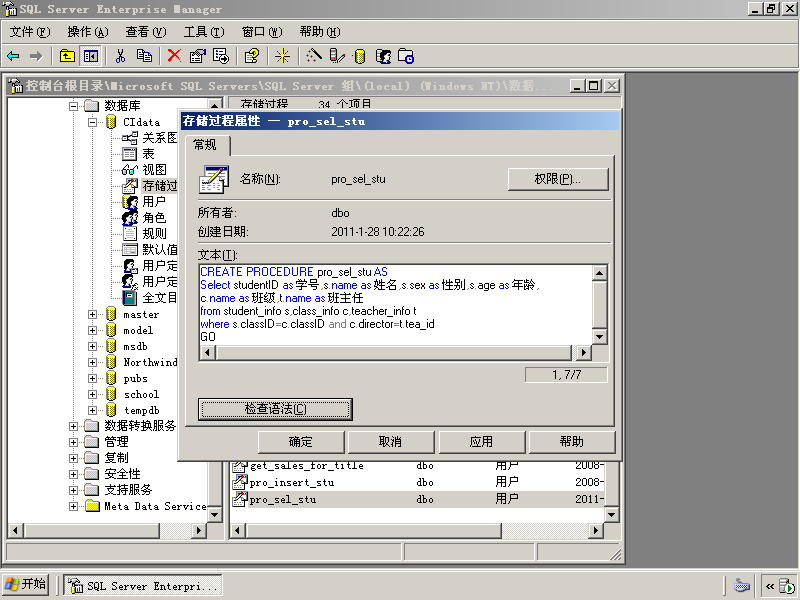Viewport: 800px width, 600px height.
Task: Click inside the procedure text editor
Action: [396, 305]
